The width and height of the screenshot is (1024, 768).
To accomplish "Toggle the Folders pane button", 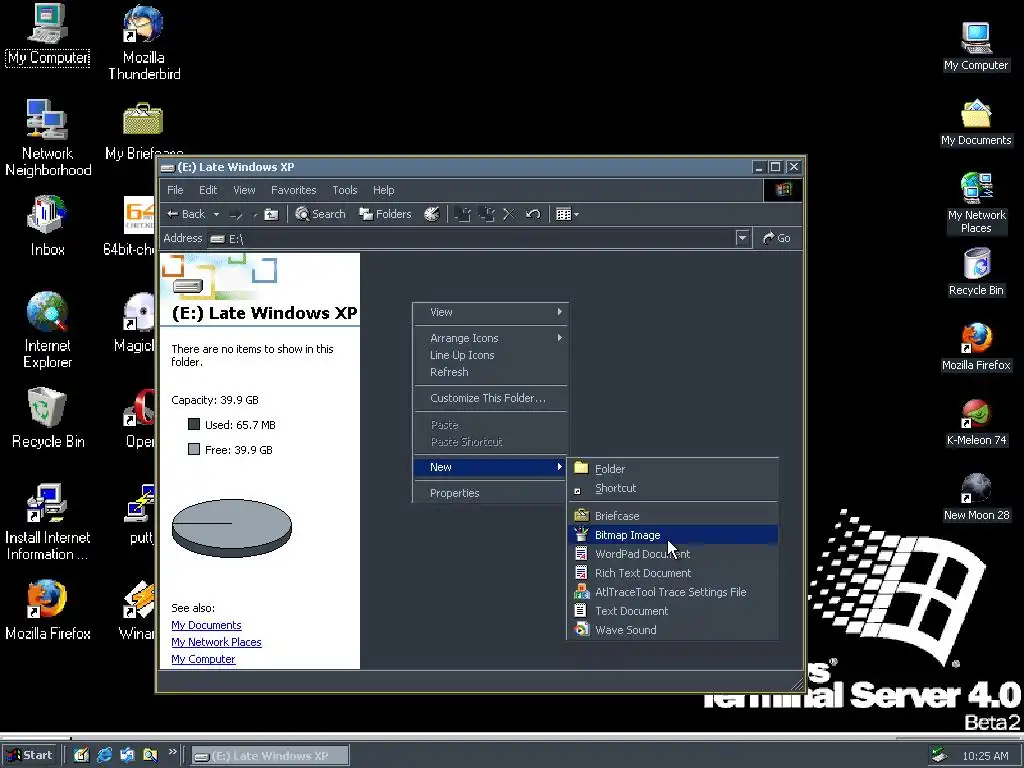I will [385, 214].
